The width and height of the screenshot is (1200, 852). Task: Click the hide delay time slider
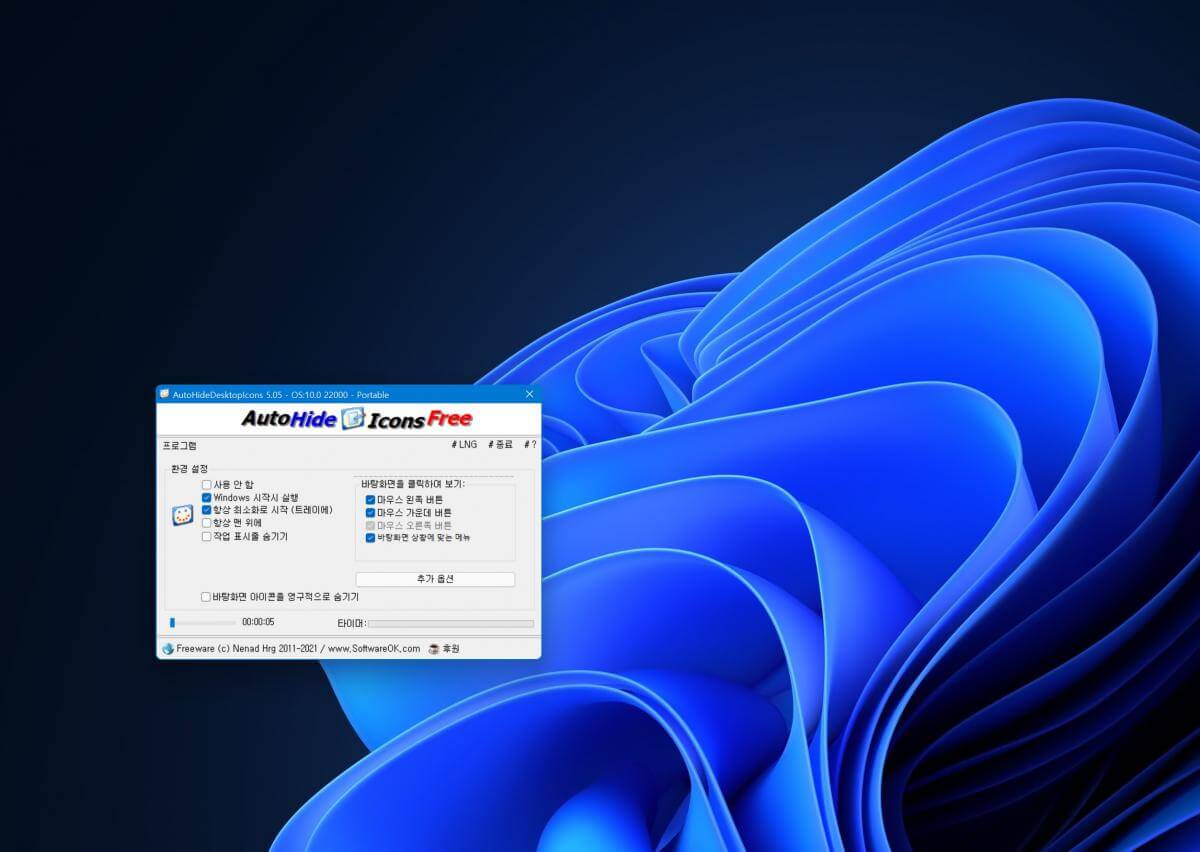click(203, 623)
